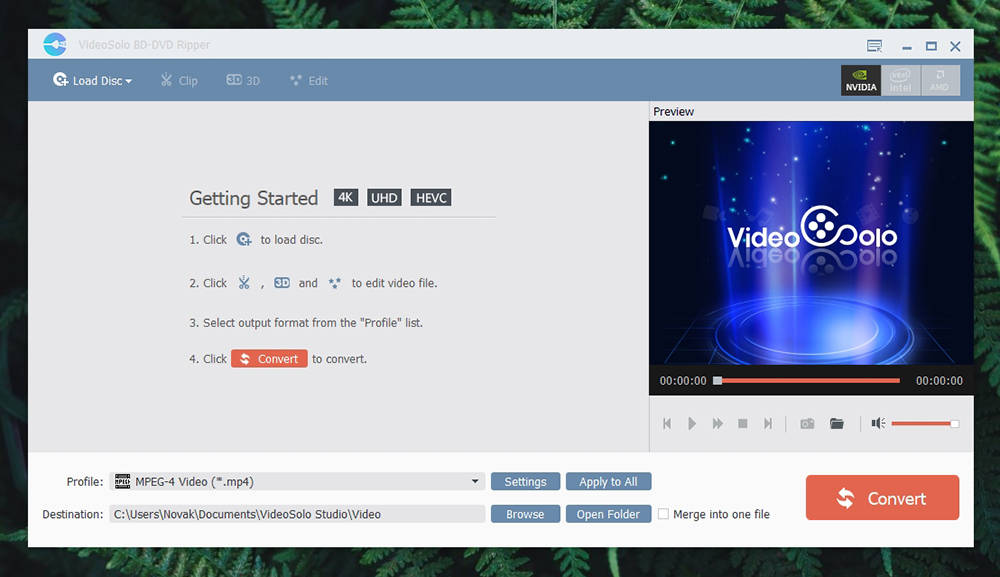Take a snapshot with camera icon

click(x=807, y=423)
